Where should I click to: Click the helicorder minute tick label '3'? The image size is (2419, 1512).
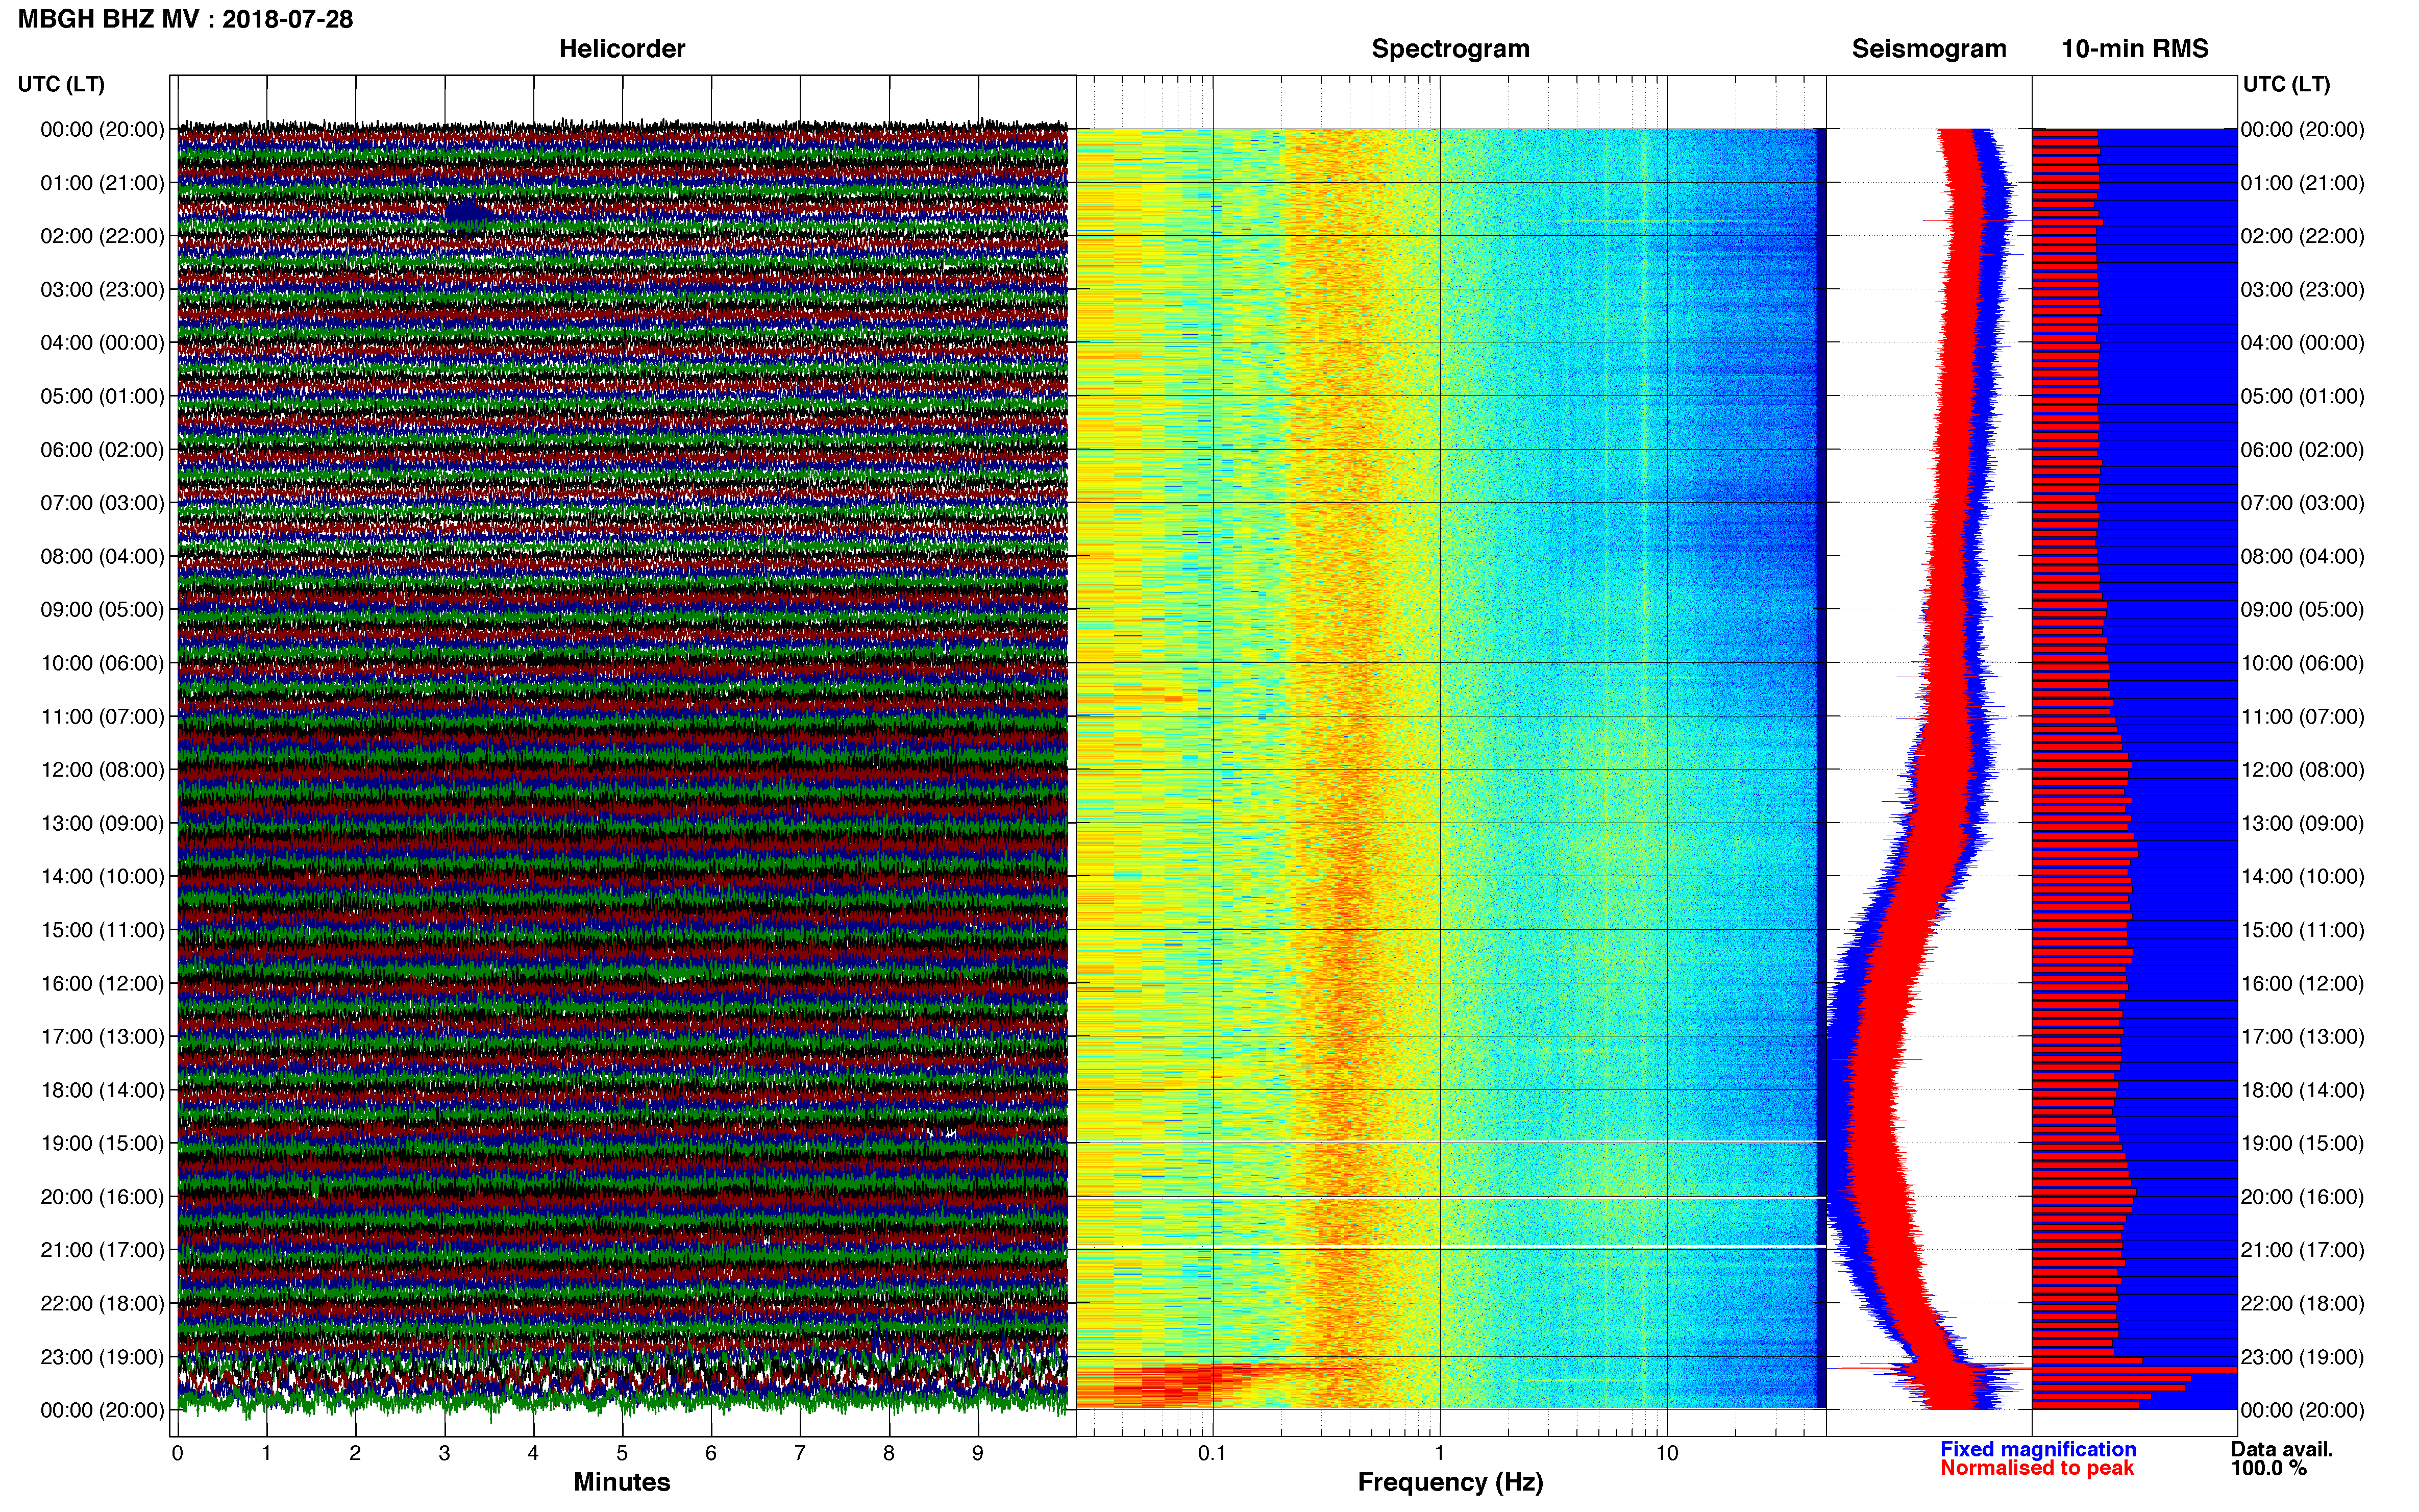pyautogui.click(x=444, y=1453)
